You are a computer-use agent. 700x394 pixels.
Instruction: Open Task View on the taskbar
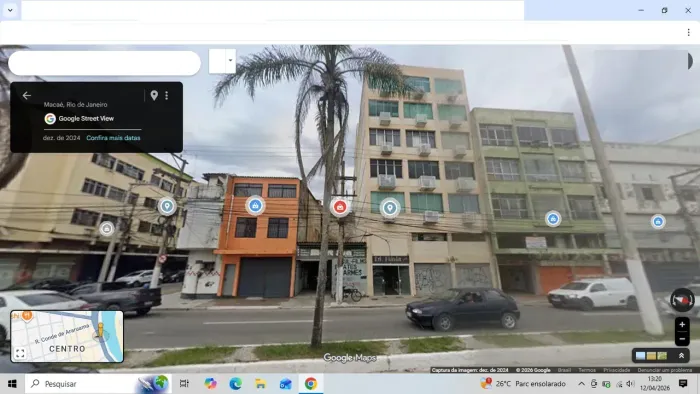[x=184, y=384]
